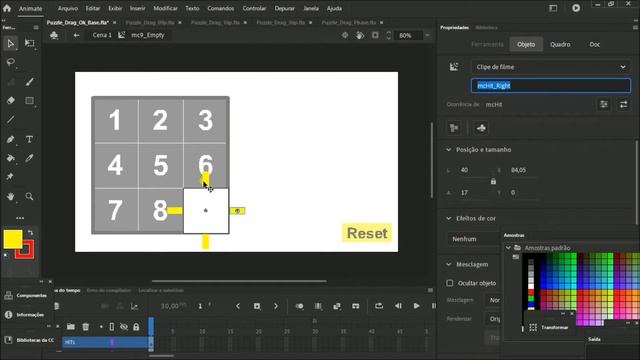Toggle lock all layers padlock icon
The width and height of the screenshot is (640, 360).
tap(136, 327)
